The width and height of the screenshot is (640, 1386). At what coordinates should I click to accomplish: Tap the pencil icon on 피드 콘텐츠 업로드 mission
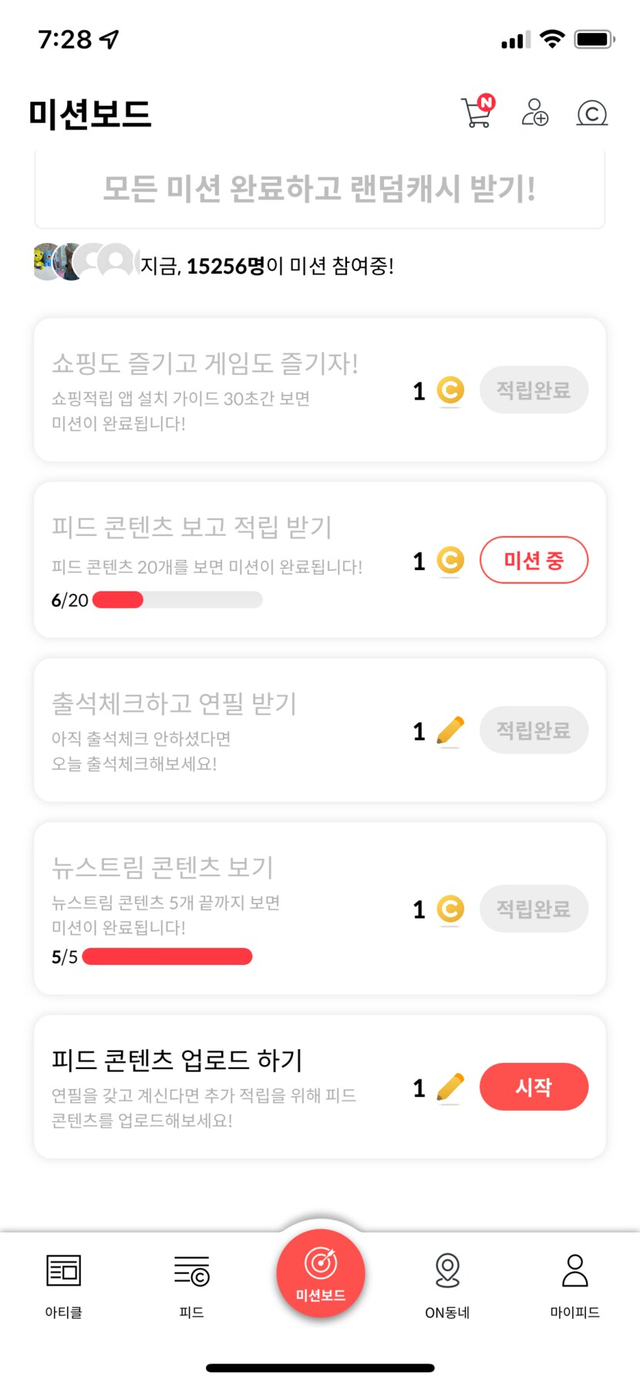[x=451, y=1087]
